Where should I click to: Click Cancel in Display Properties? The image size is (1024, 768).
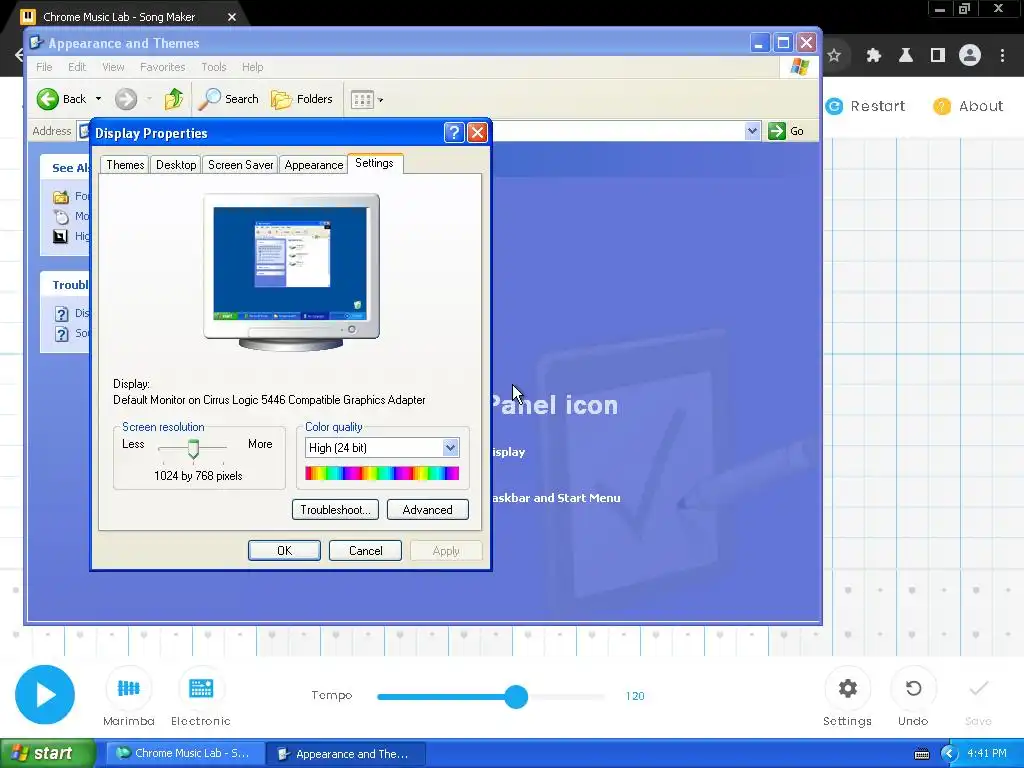point(366,551)
